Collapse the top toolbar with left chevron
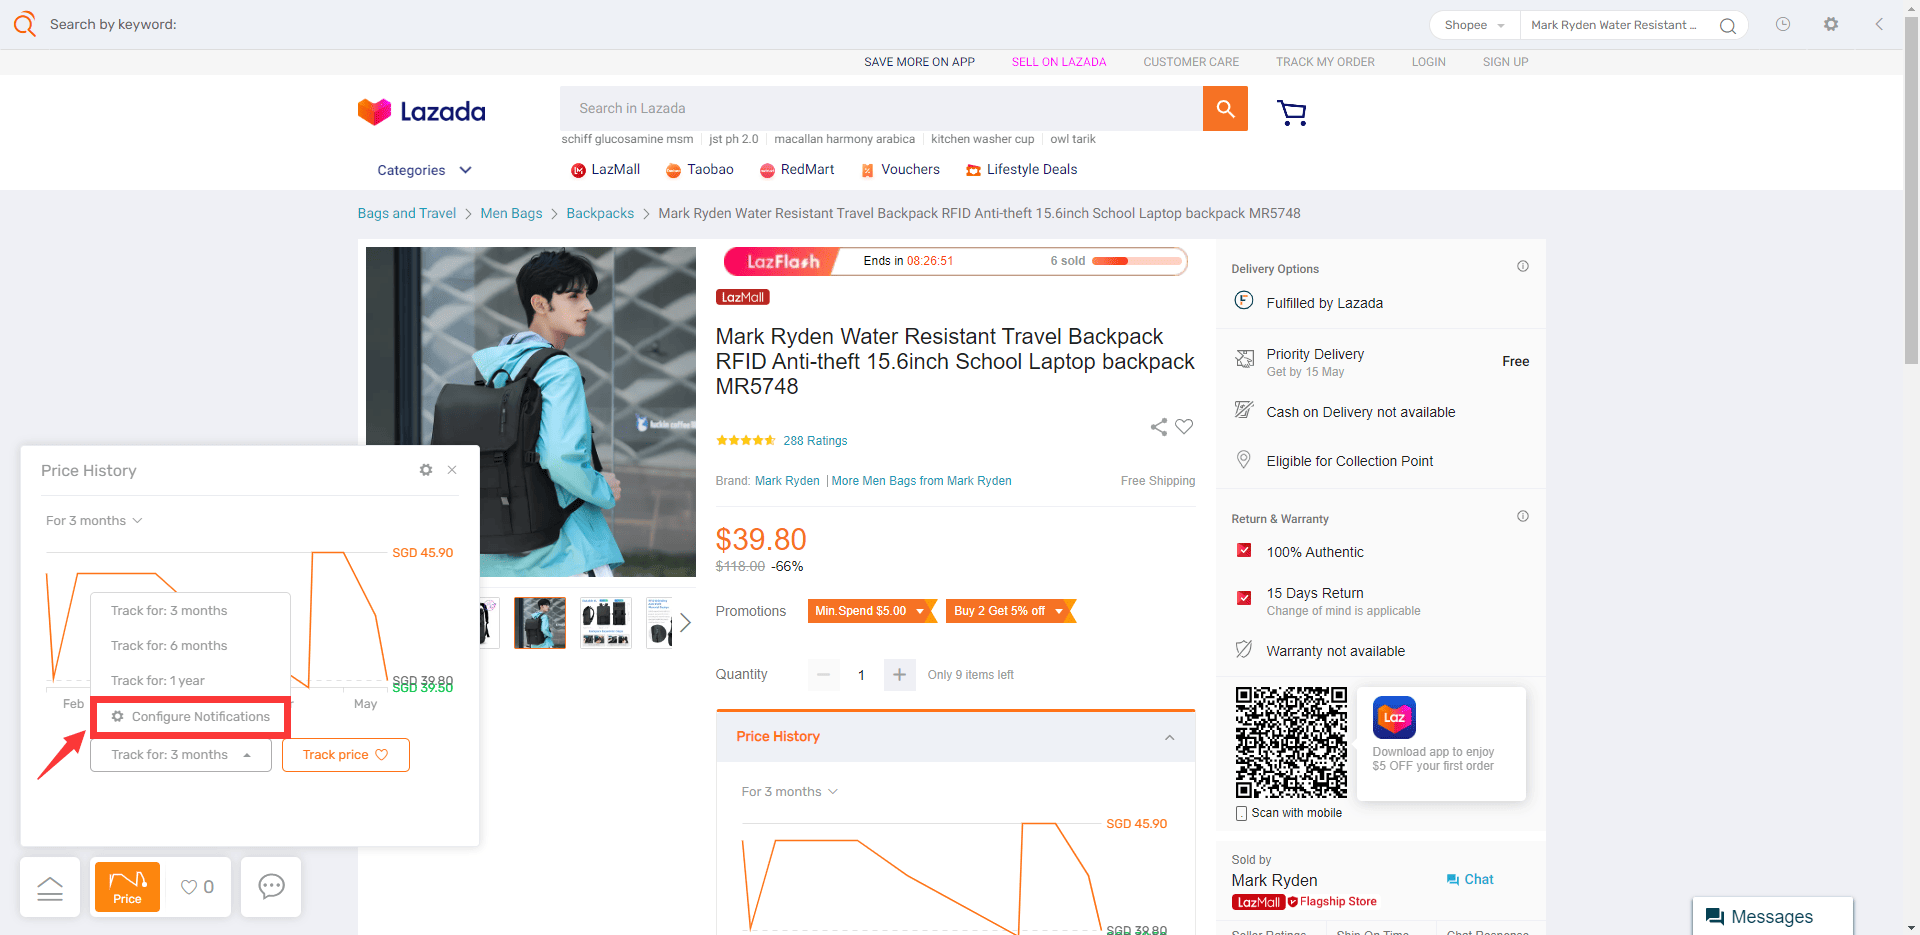The image size is (1920, 935). tap(1879, 24)
